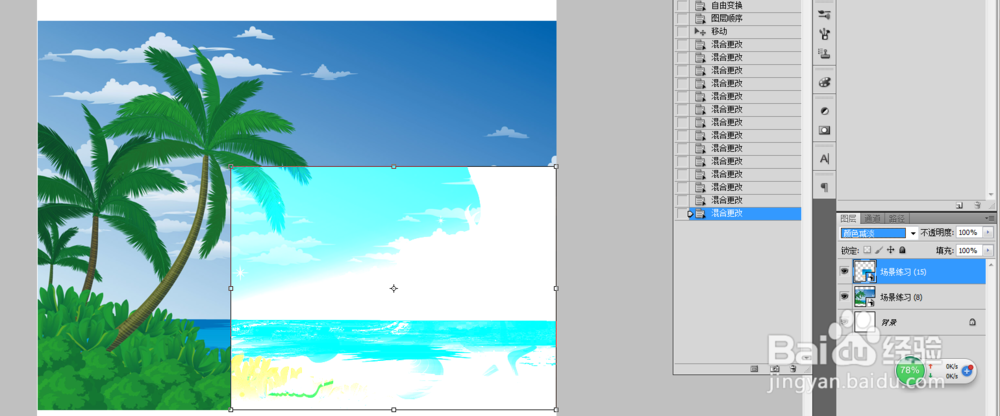Image resolution: width=1000 pixels, height=416 pixels.
Task: Click the green 78% memory ball
Action: (x=910, y=371)
